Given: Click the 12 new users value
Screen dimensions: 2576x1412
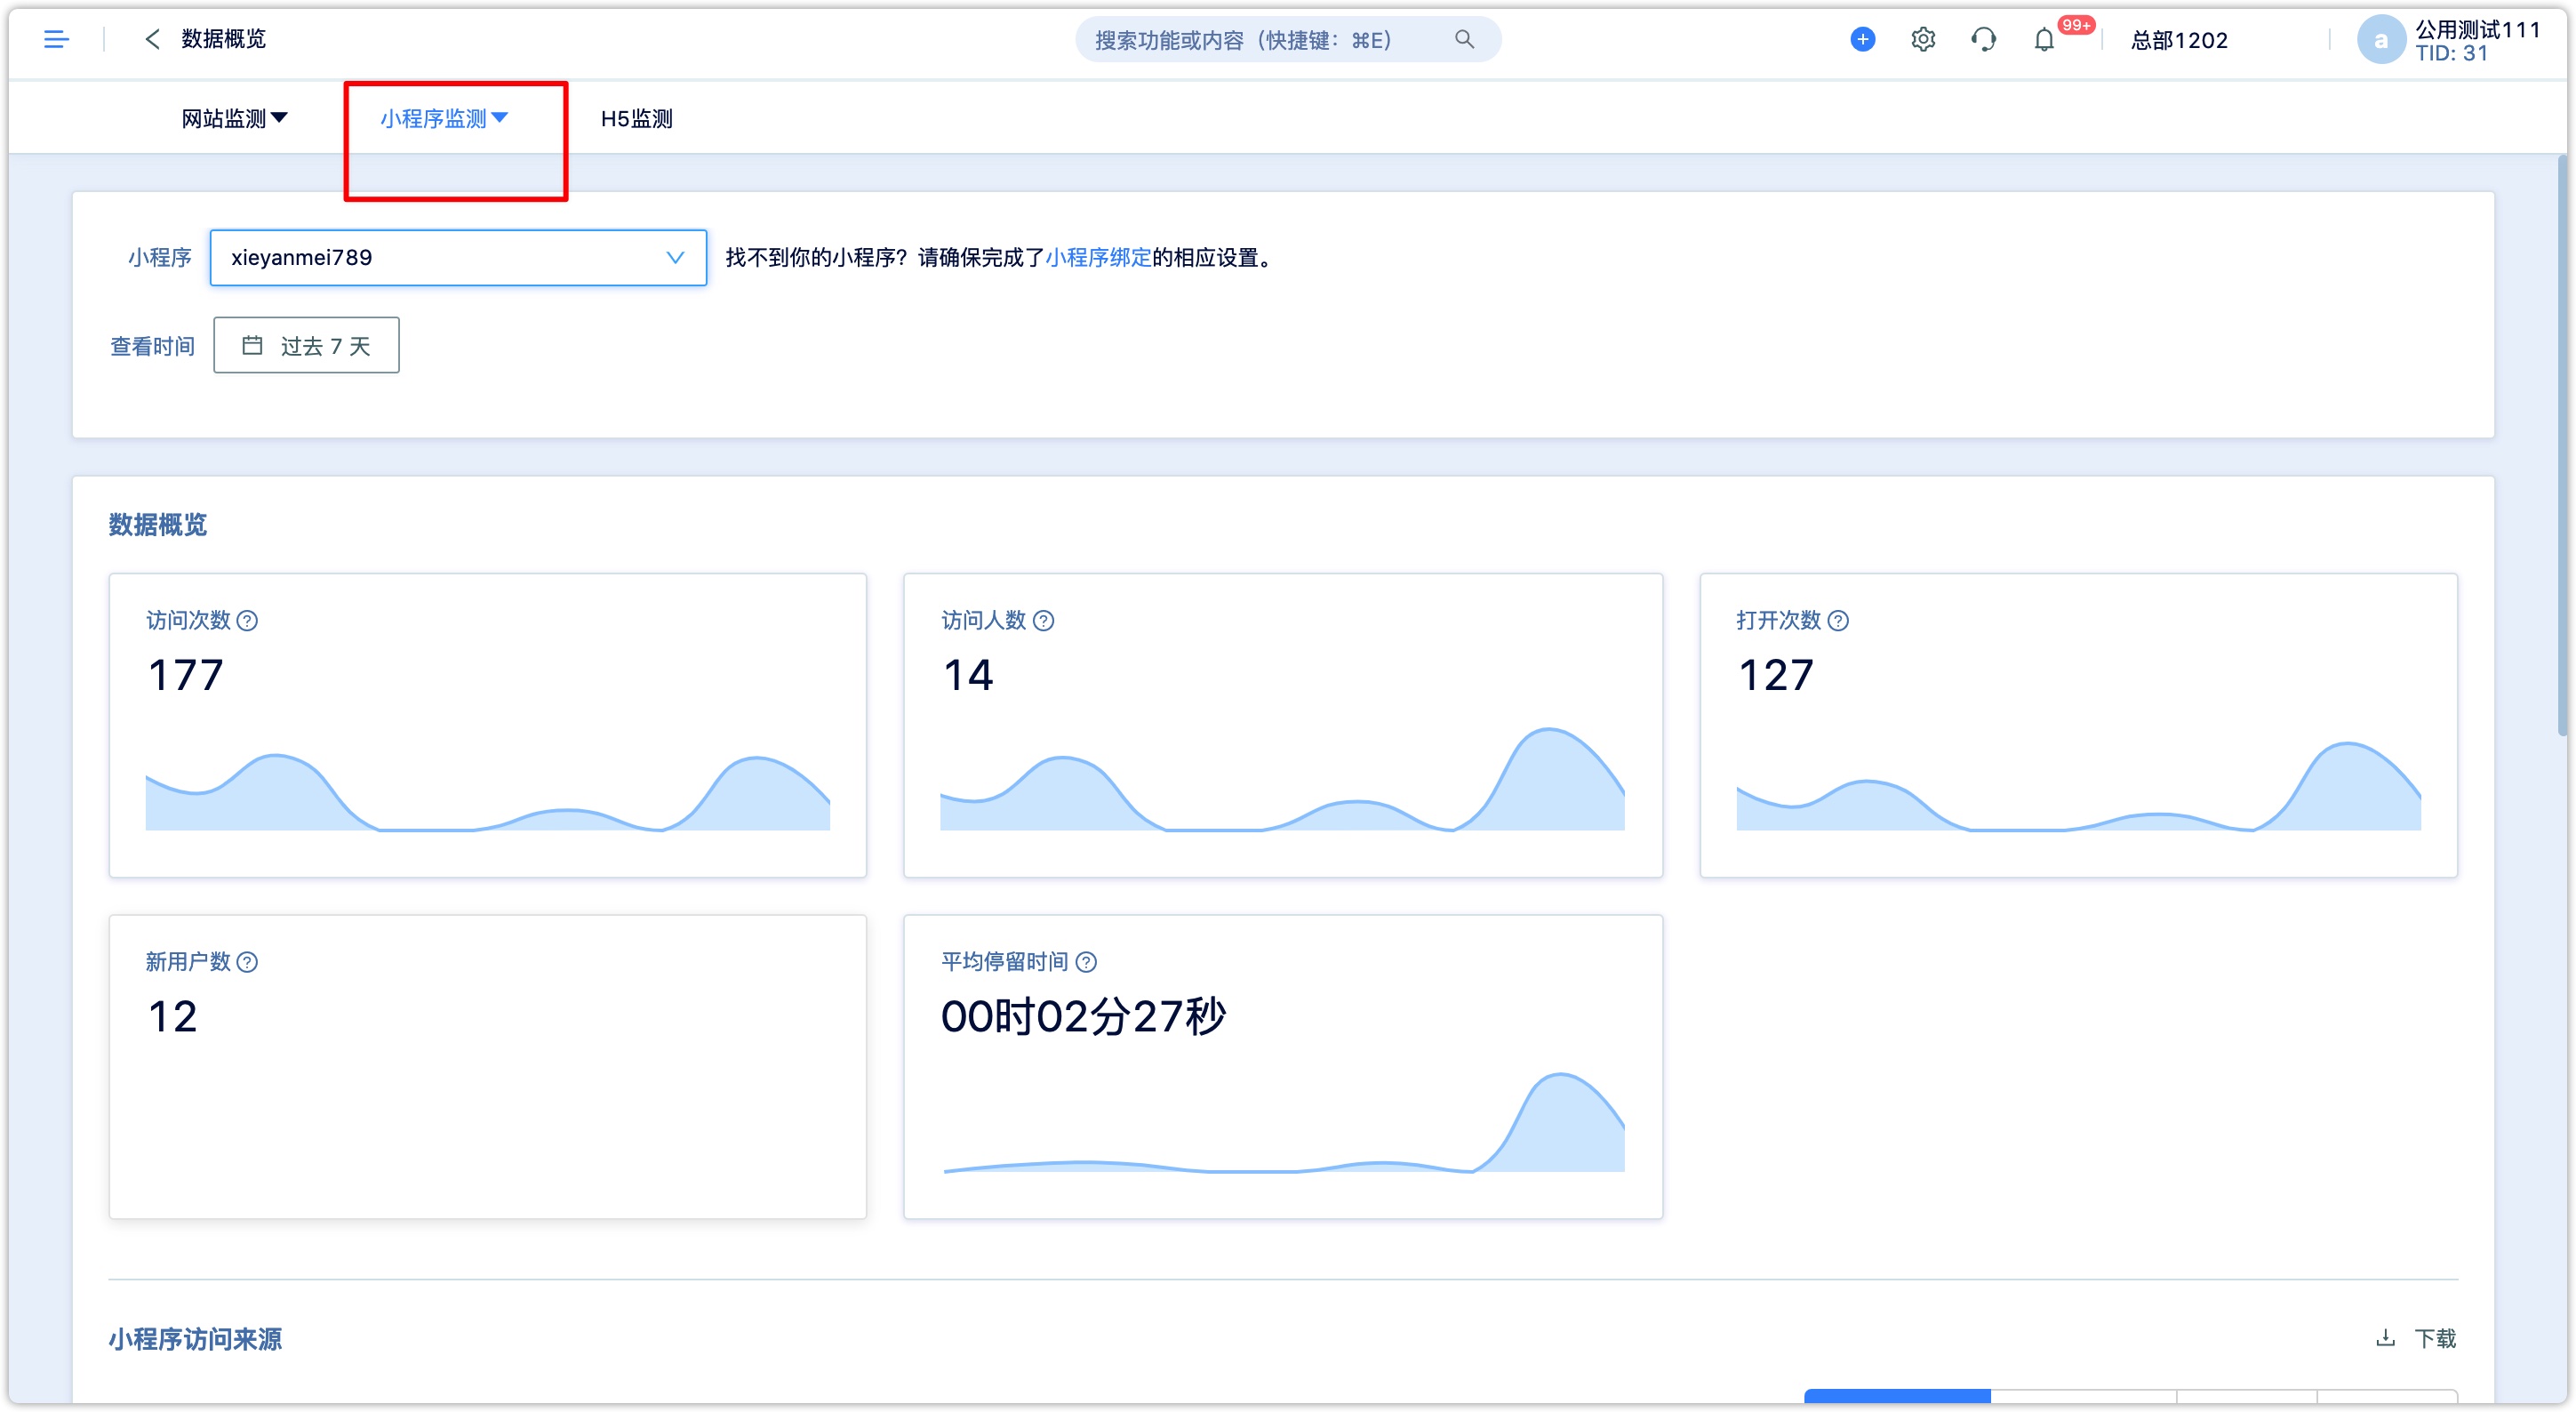Looking at the screenshot, I should [x=173, y=1016].
